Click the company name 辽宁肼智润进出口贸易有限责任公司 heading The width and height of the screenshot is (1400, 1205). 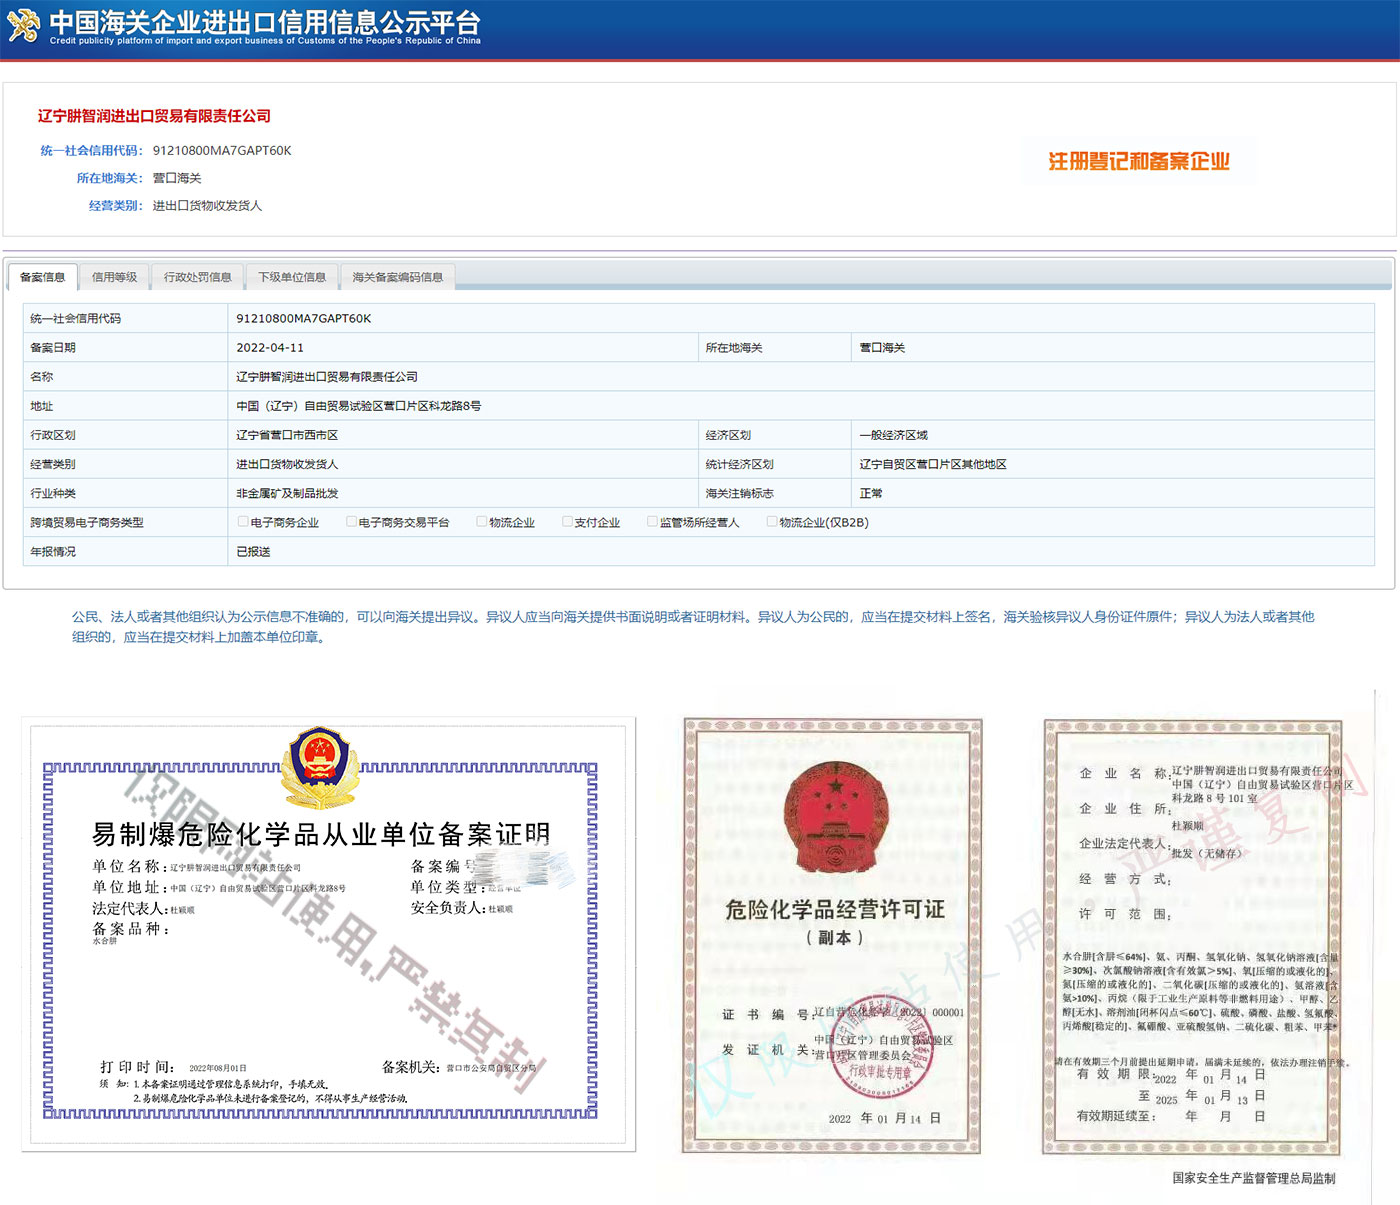click(x=154, y=116)
